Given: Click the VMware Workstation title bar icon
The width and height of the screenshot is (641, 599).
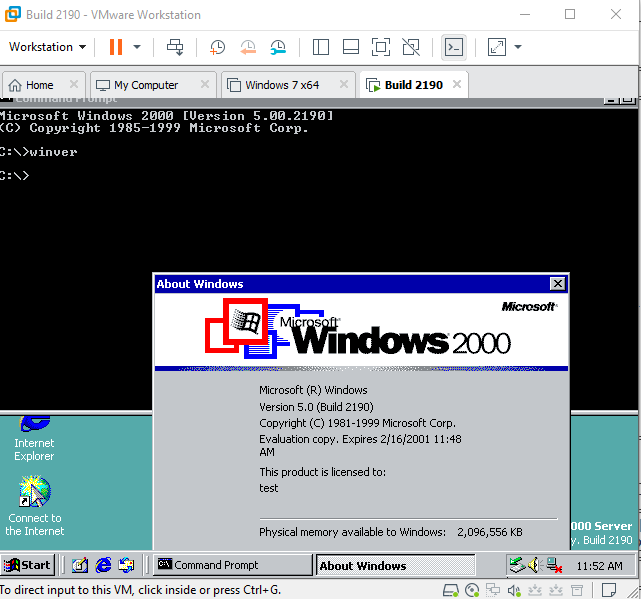Looking at the screenshot, I should tap(12, 14).
